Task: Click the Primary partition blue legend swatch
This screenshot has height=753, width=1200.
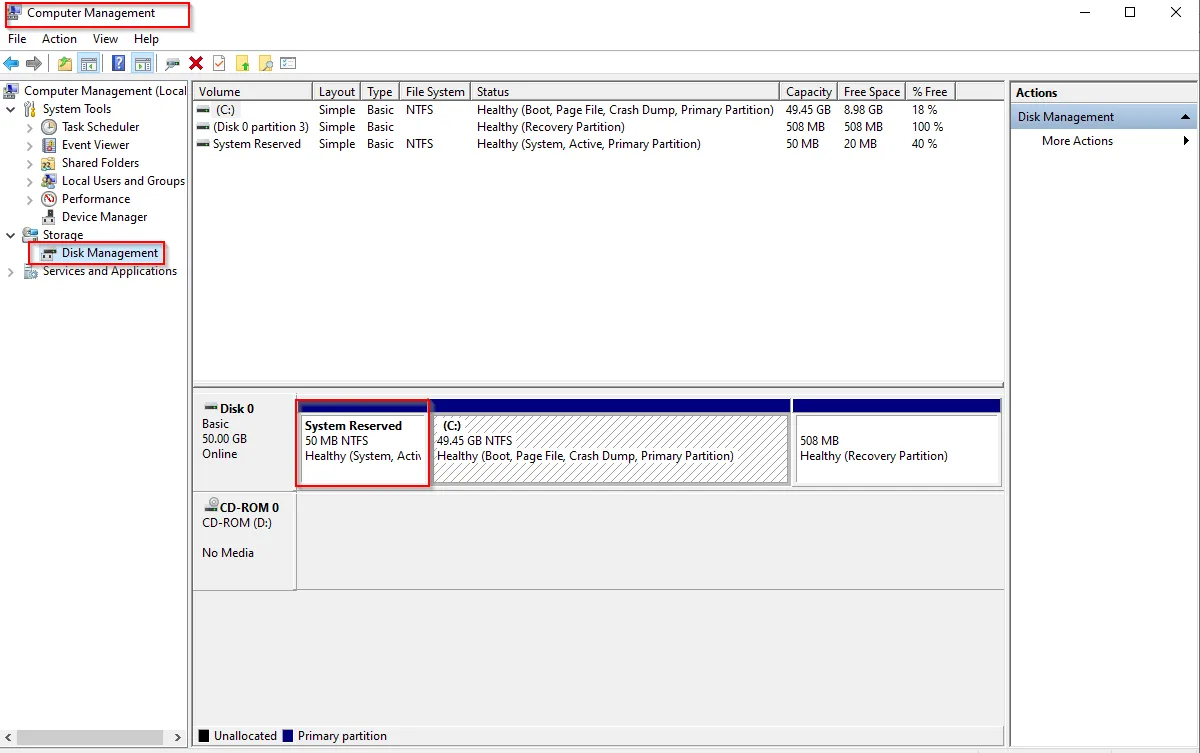Action: [x=288, y=736]
